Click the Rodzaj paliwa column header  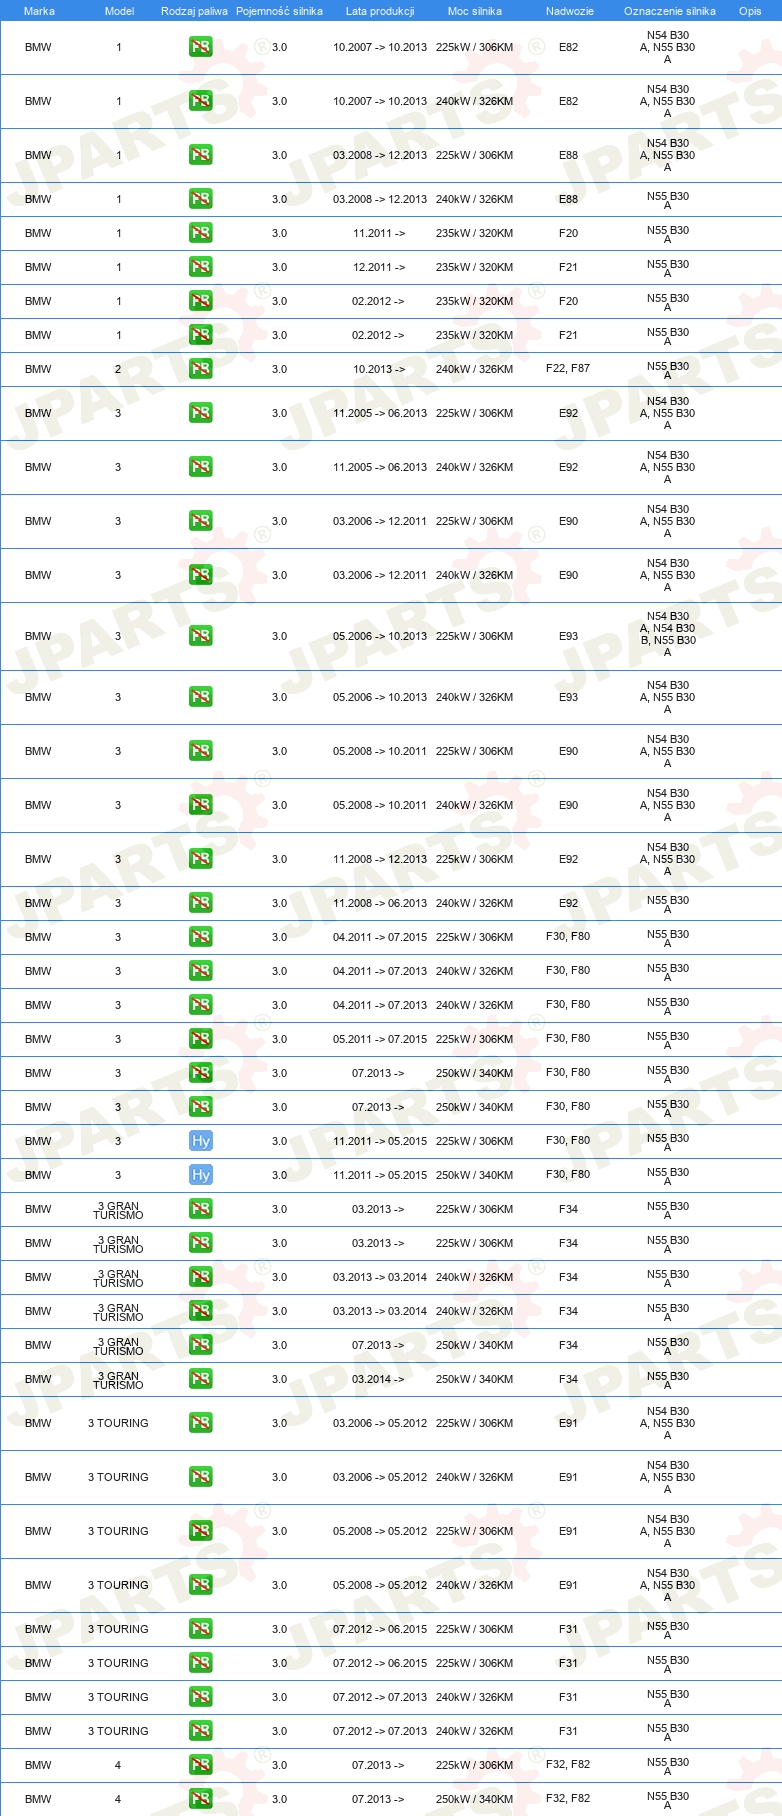194,11
